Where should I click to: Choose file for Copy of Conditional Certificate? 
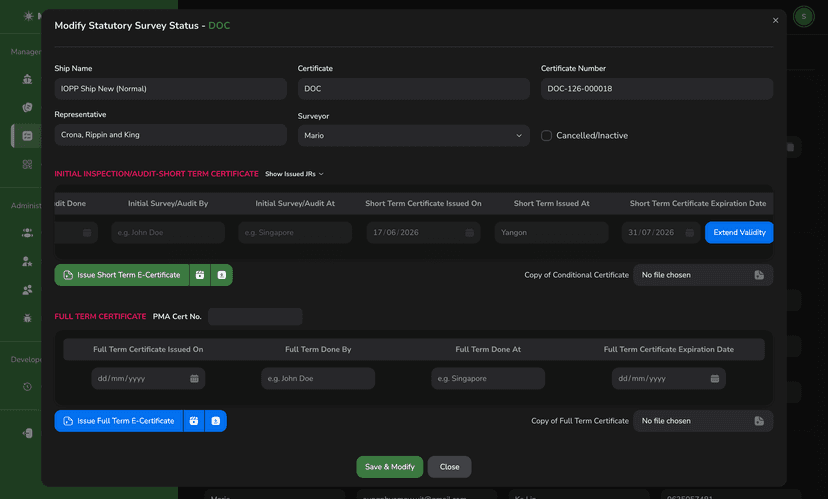(703, 275)
